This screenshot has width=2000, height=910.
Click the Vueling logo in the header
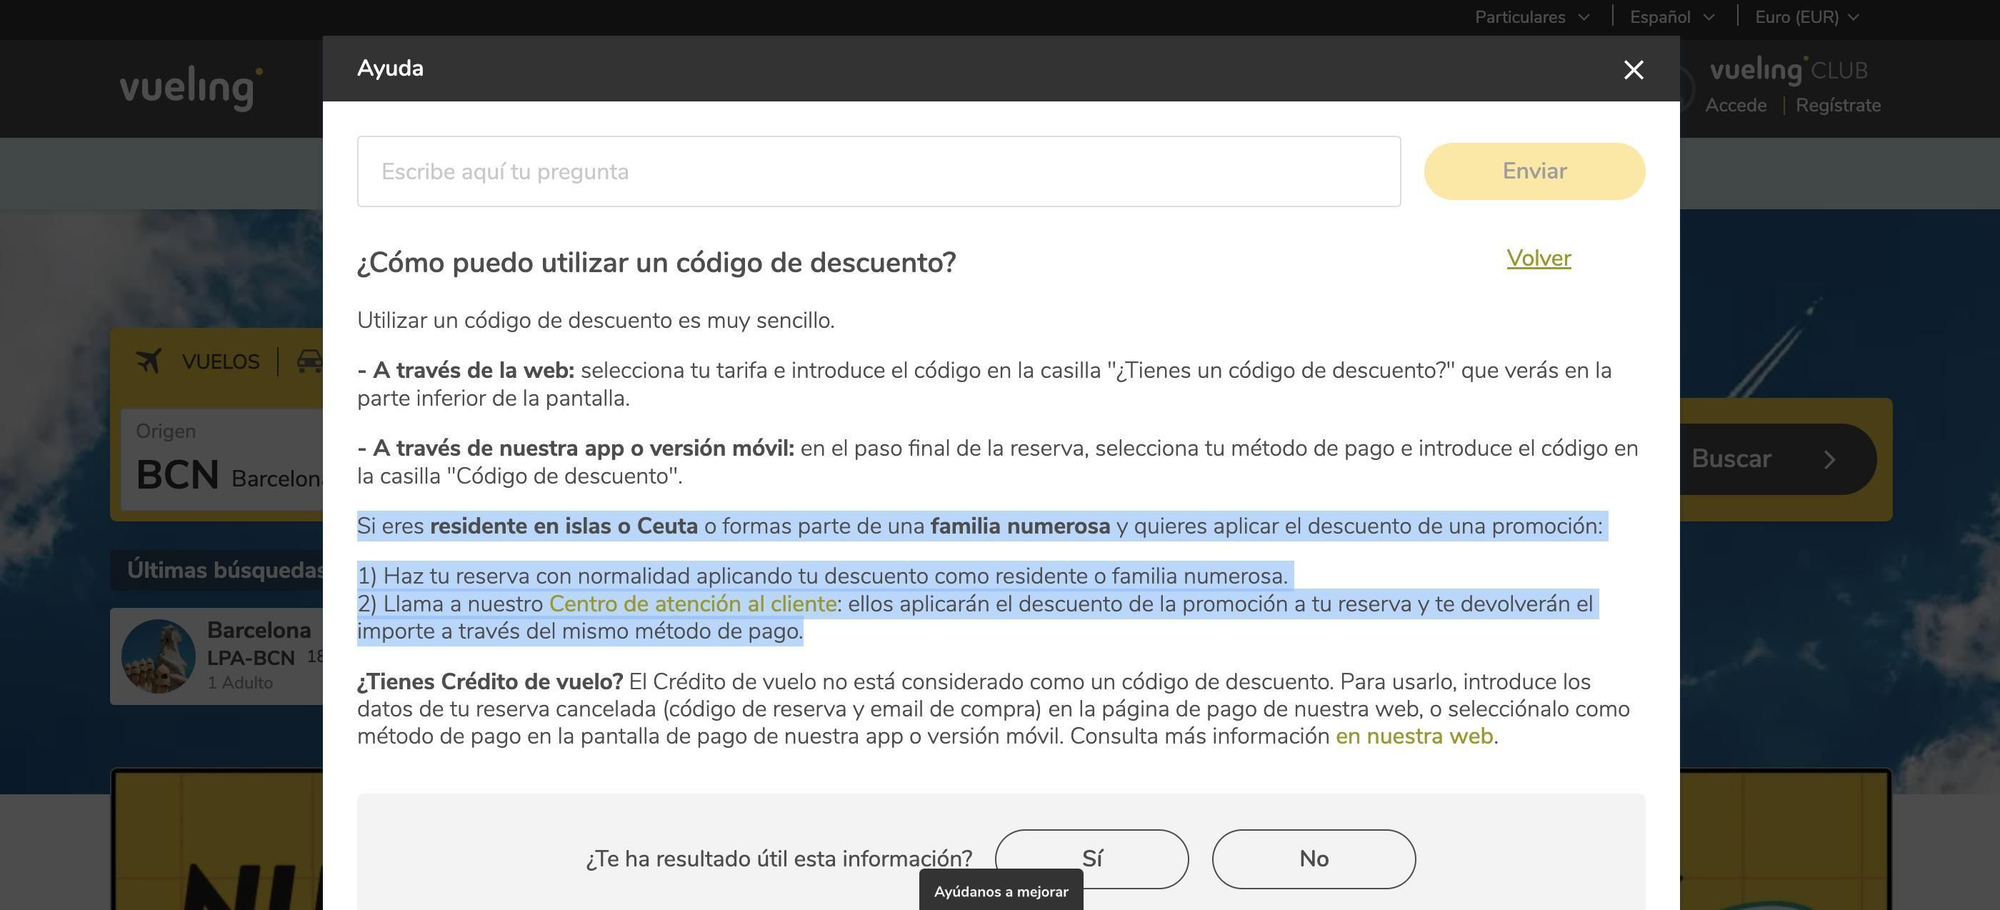point(188,88)
